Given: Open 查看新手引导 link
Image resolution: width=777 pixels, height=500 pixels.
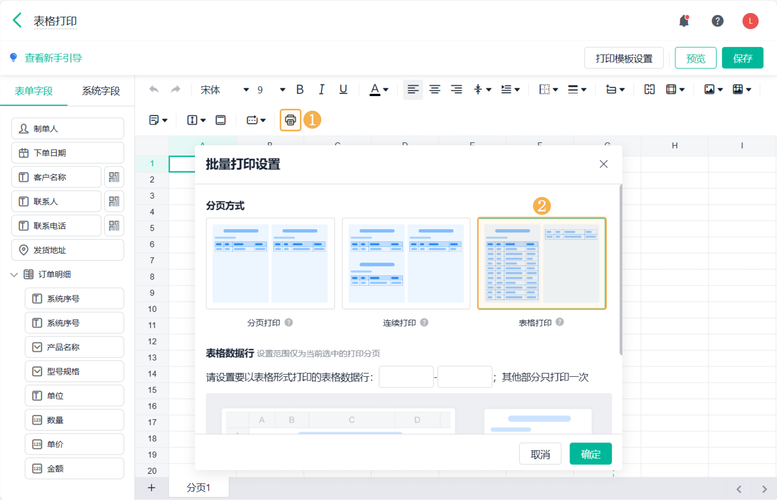Looking at the screenshot, I should (53, 58).
